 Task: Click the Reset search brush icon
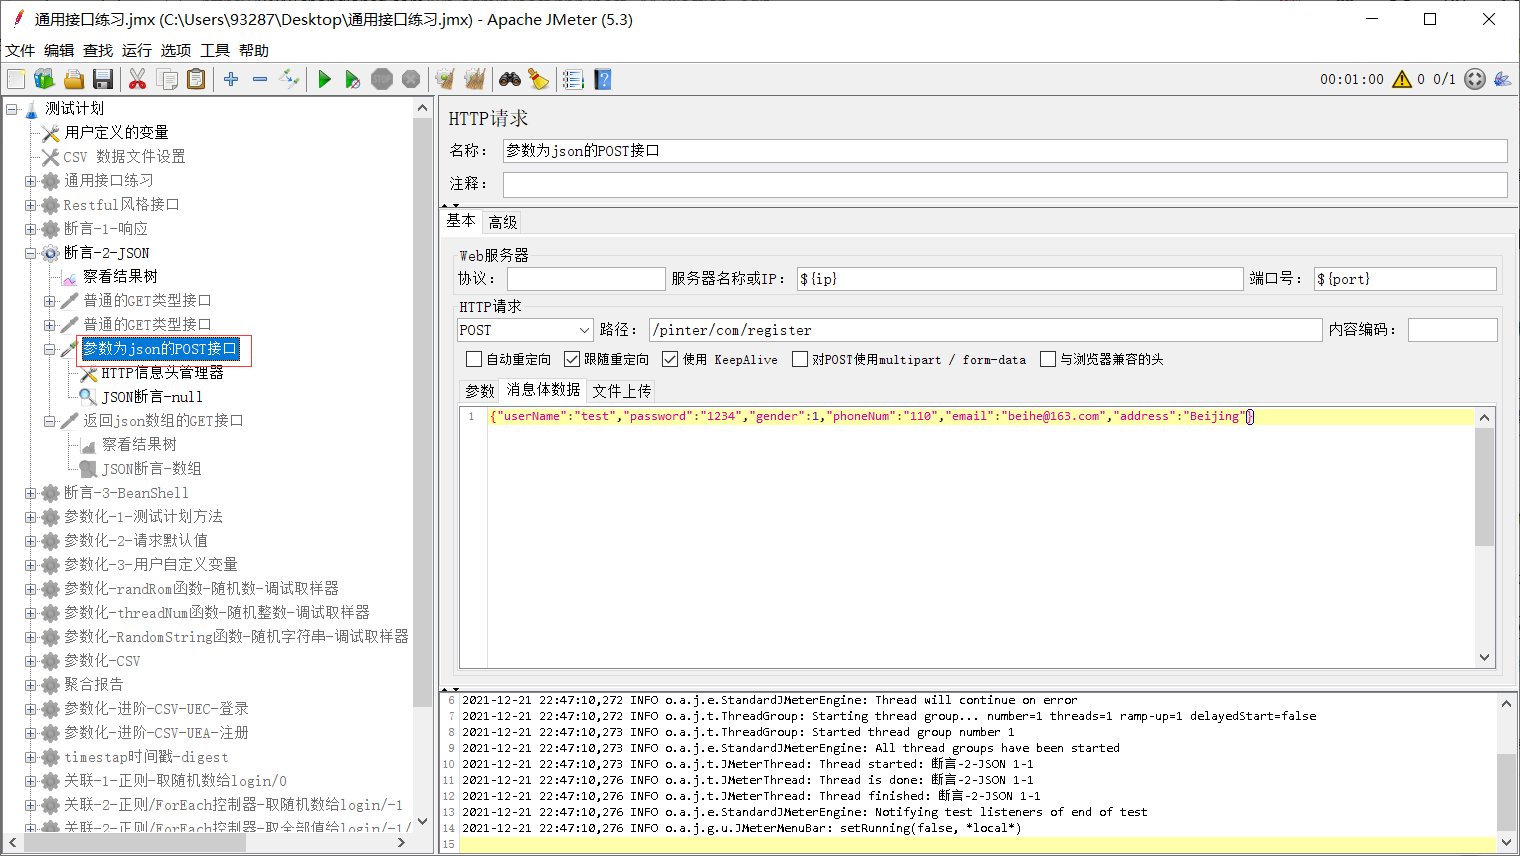coord(539,79)
